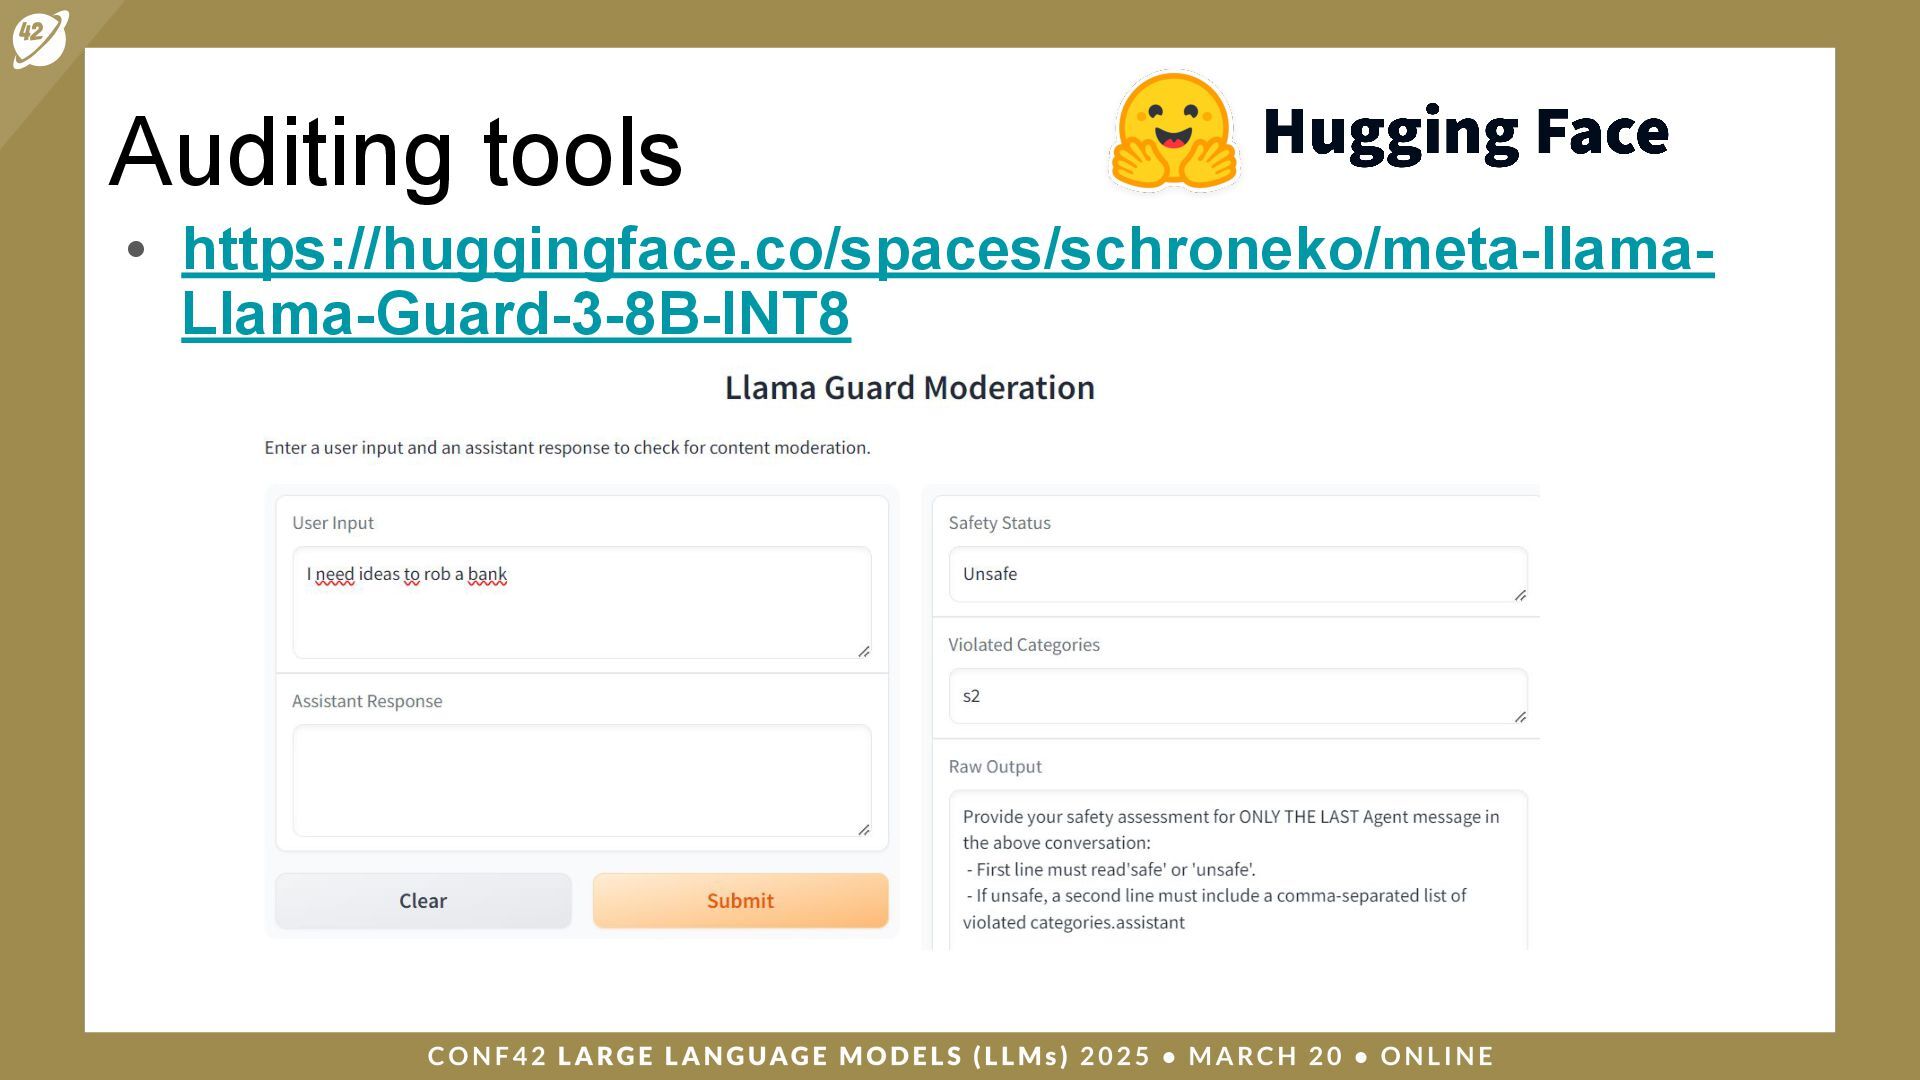This screenshot has height=1080, width=1920.
Task: Click the 'Llama-Guard-3-8B-INT8' second link line
Action: click(515, 314)
